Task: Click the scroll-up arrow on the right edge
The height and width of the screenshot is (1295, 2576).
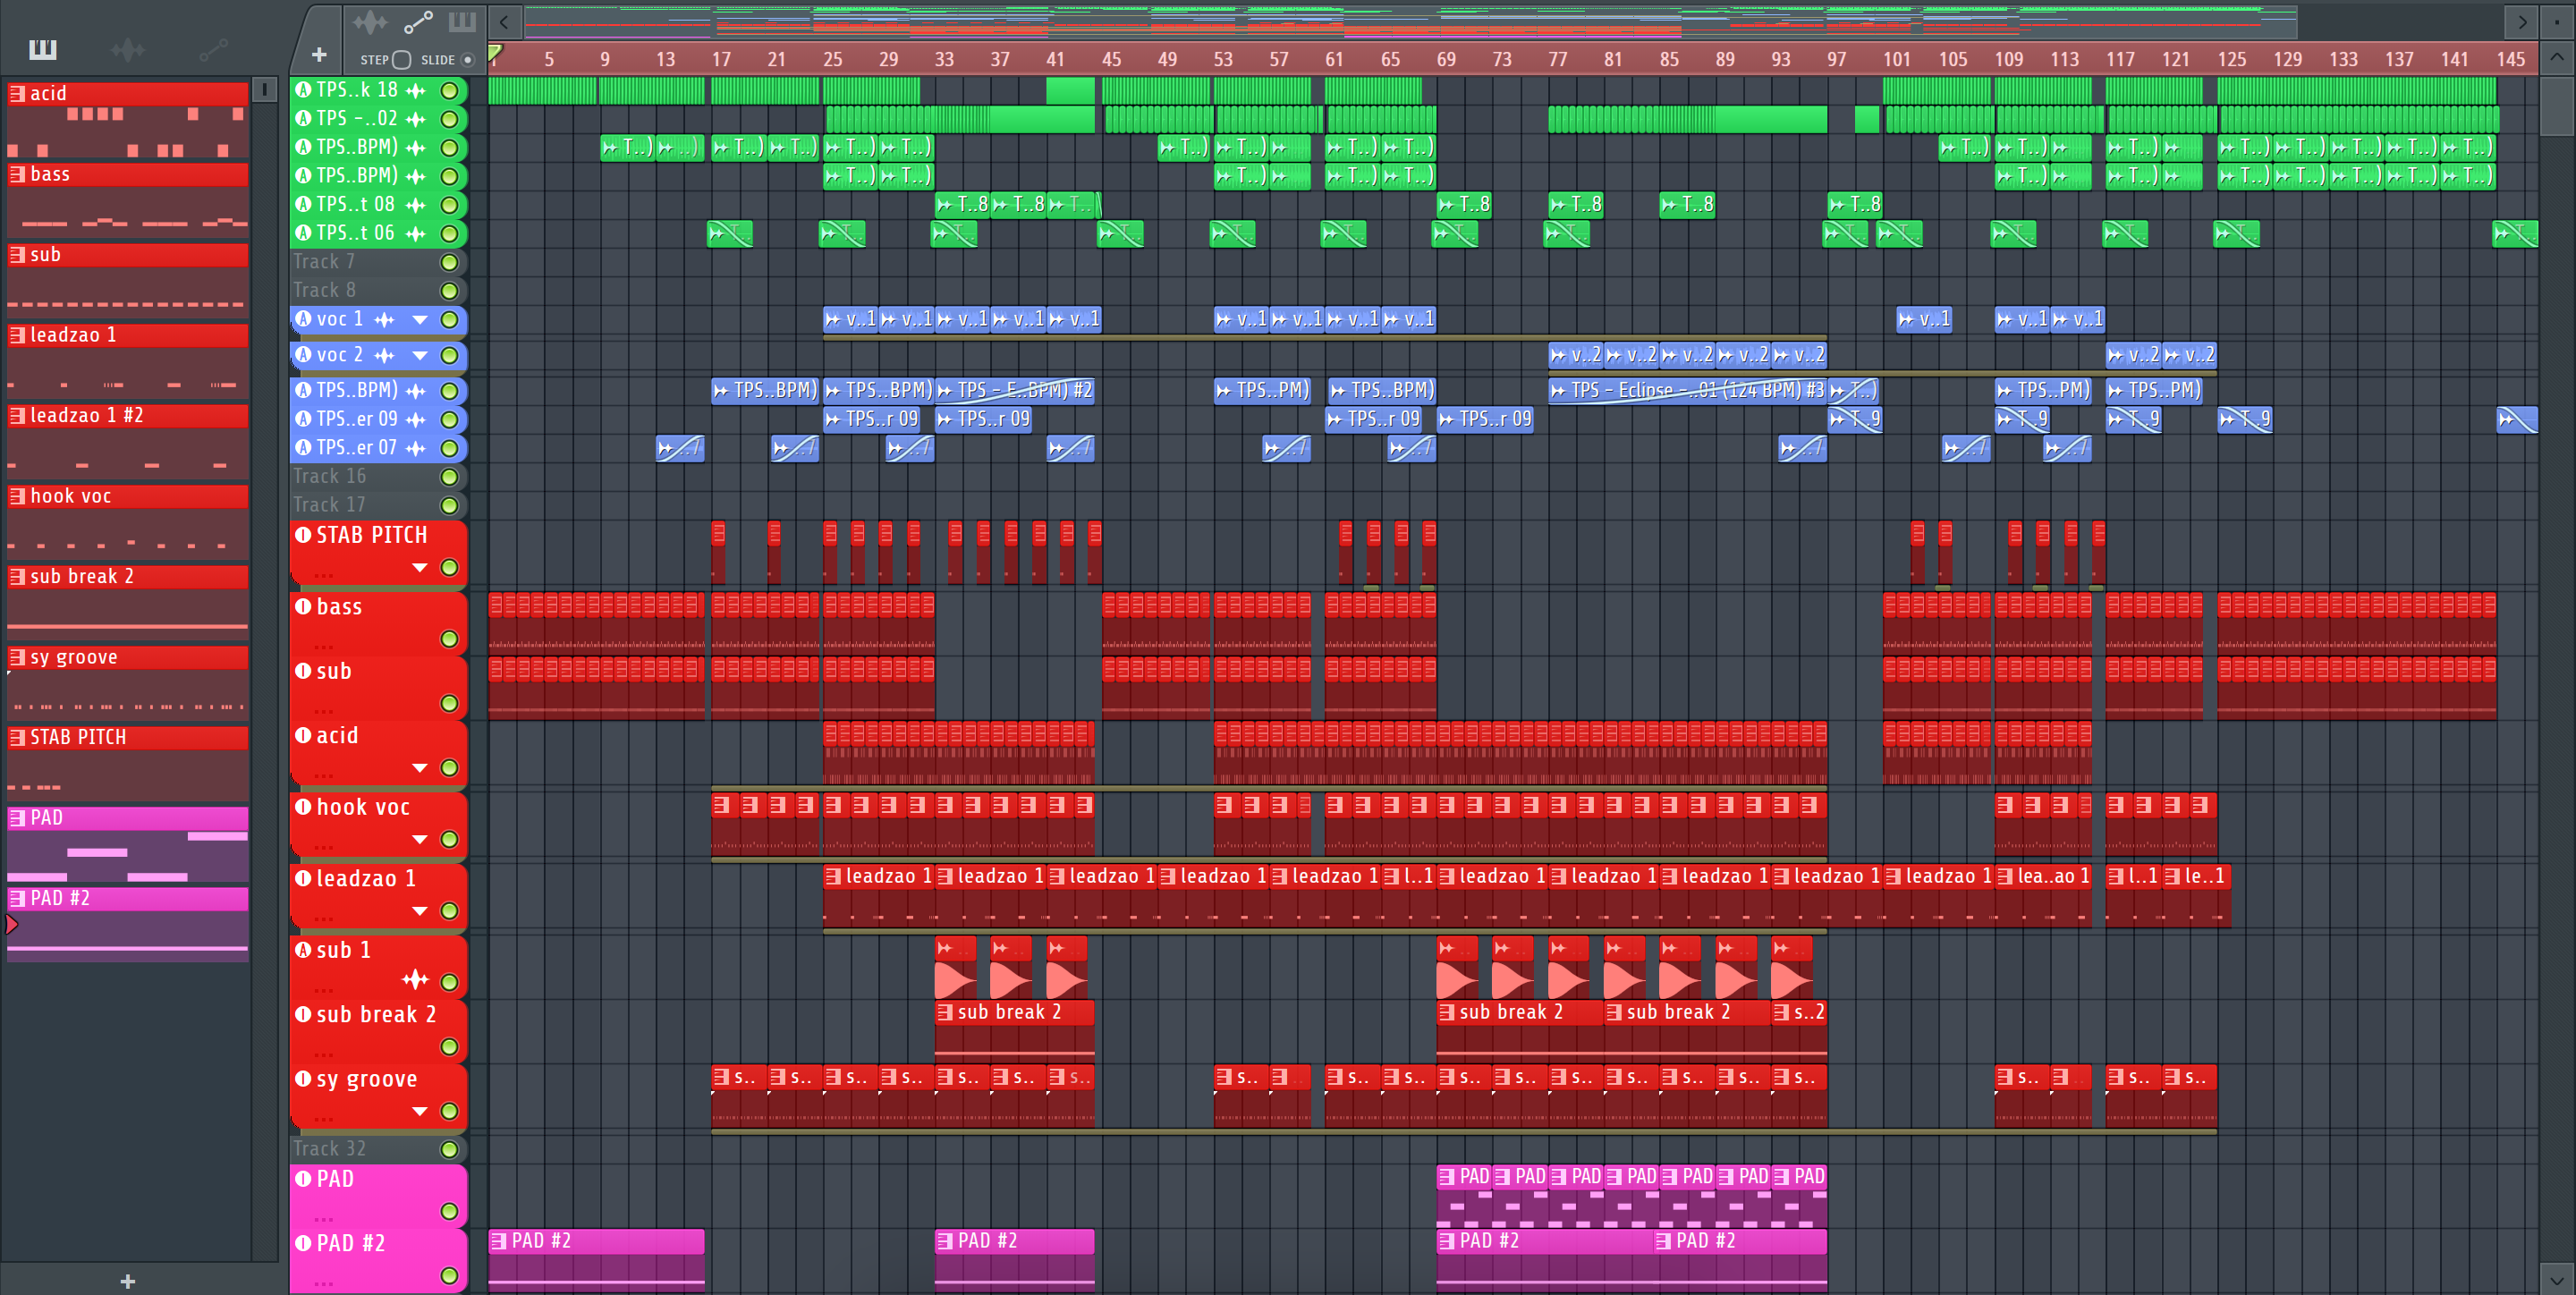Action: pyautogui.click(x=2556, y=57)
